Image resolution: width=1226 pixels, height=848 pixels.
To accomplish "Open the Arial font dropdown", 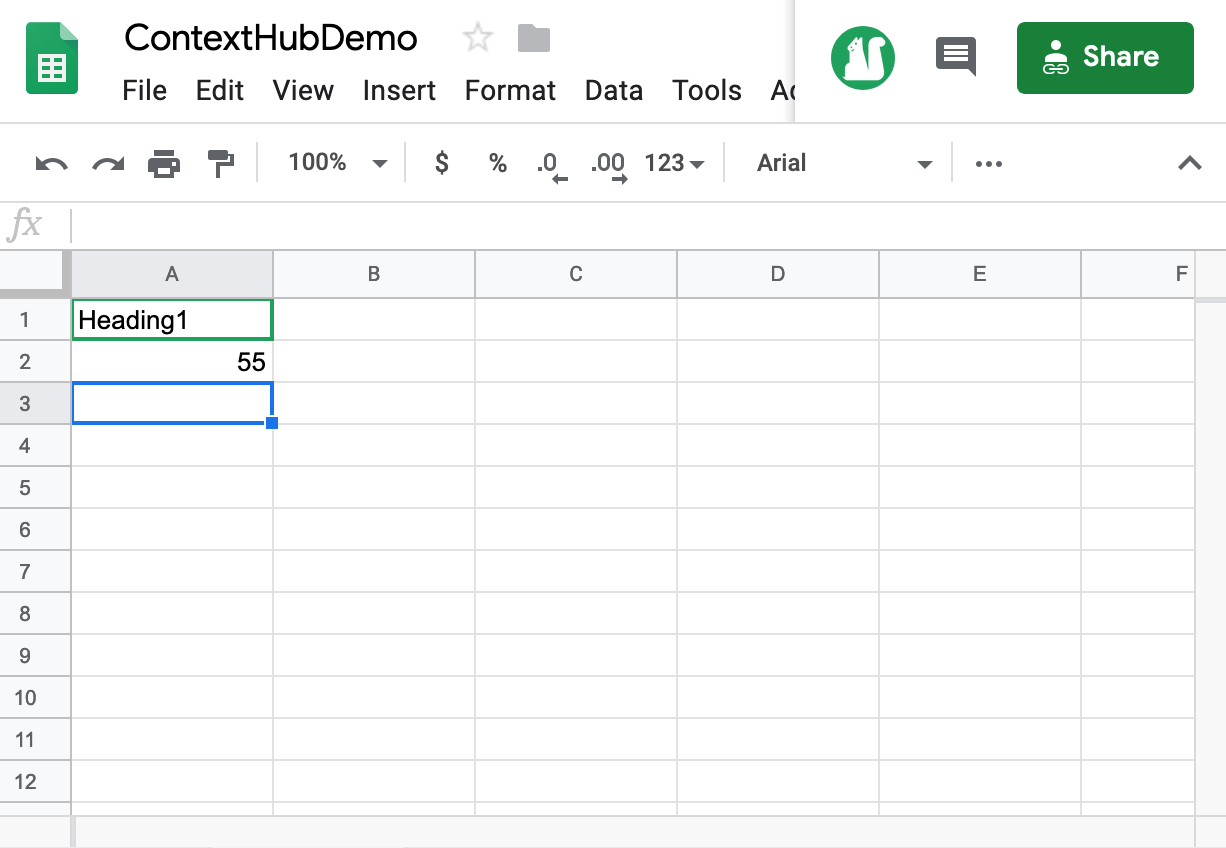I will pos(843,163).
